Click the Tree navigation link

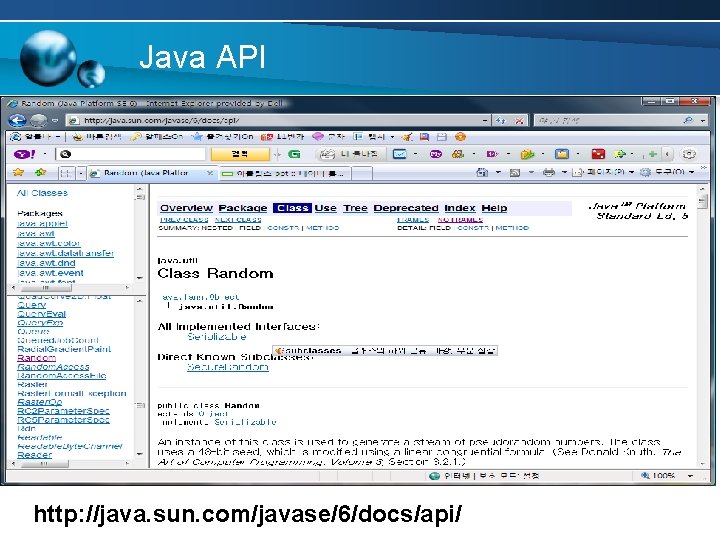[355, 208]
